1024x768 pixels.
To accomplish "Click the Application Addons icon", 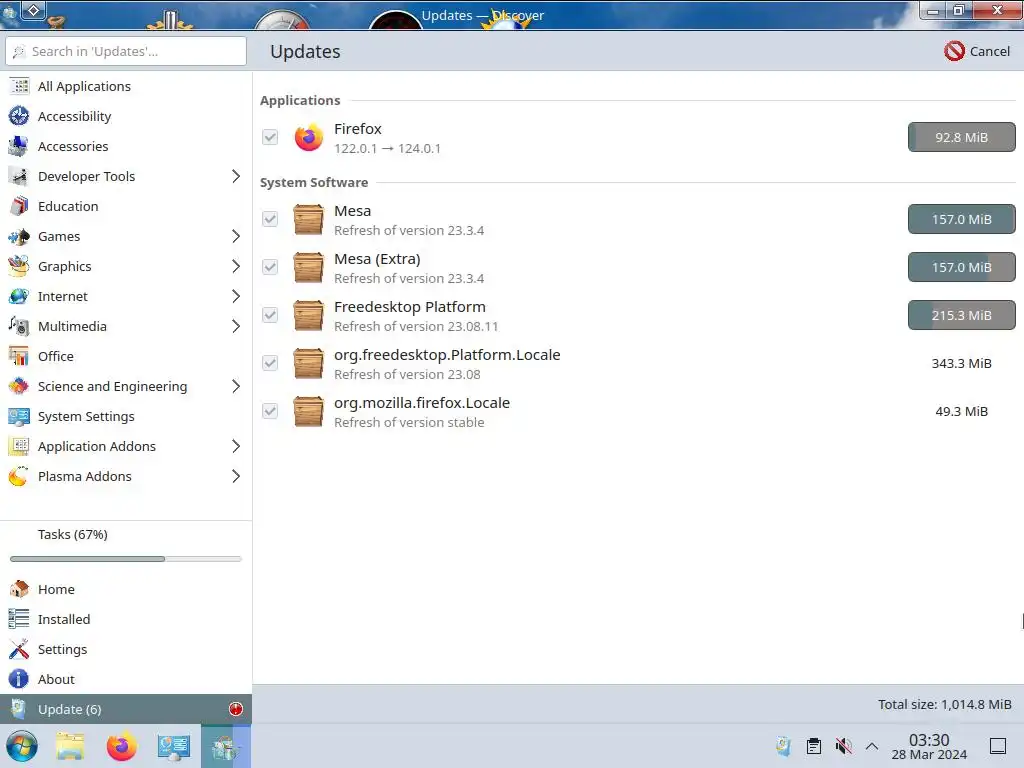I will coord(19,447).
